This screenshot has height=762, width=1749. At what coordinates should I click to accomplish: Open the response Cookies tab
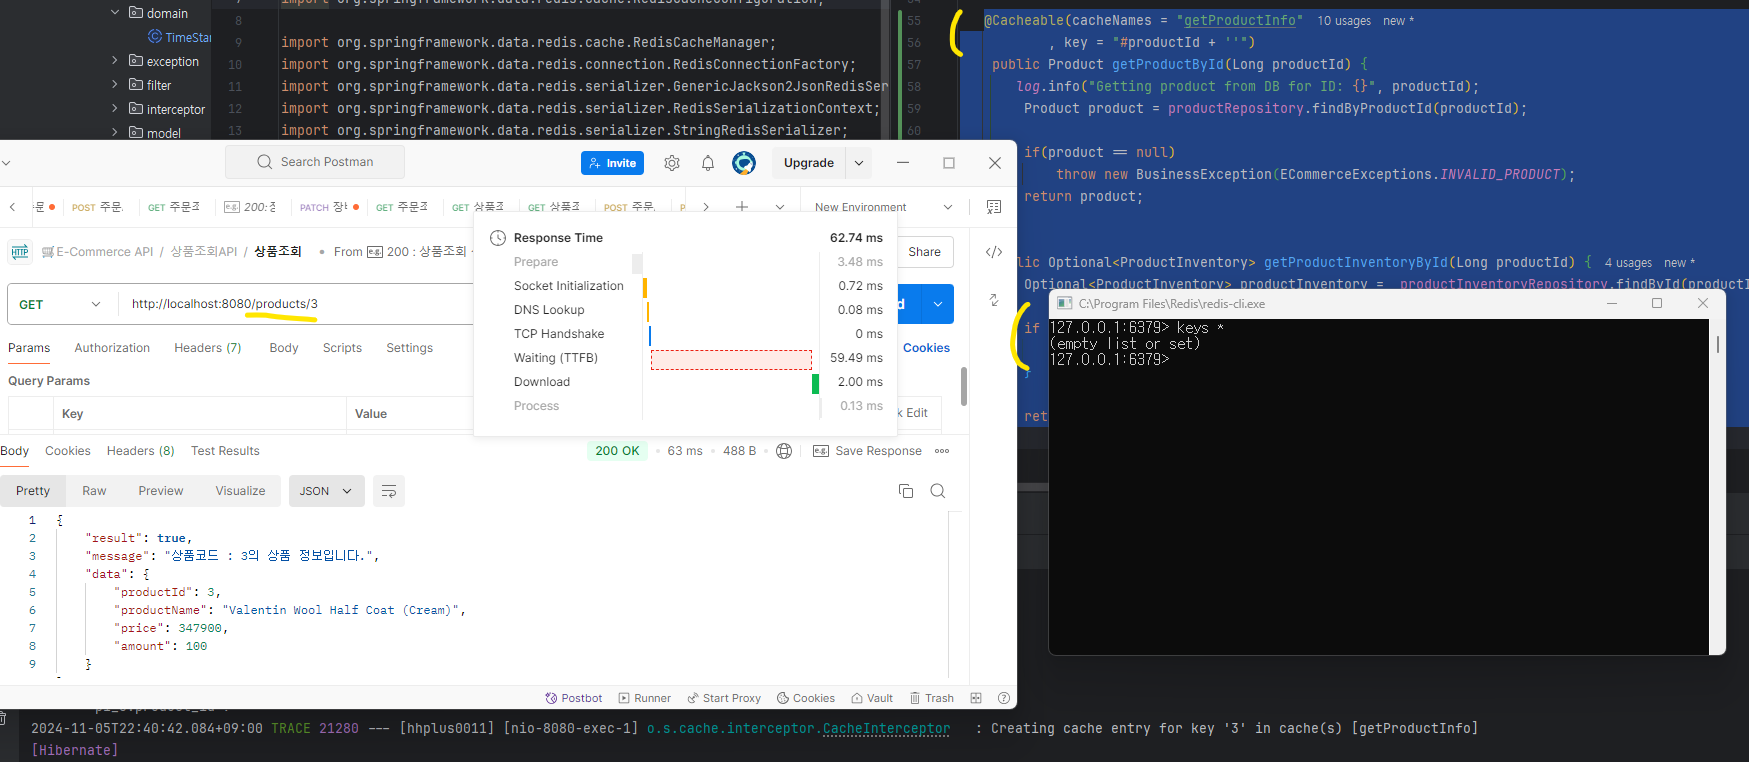(x=68, y=451)
